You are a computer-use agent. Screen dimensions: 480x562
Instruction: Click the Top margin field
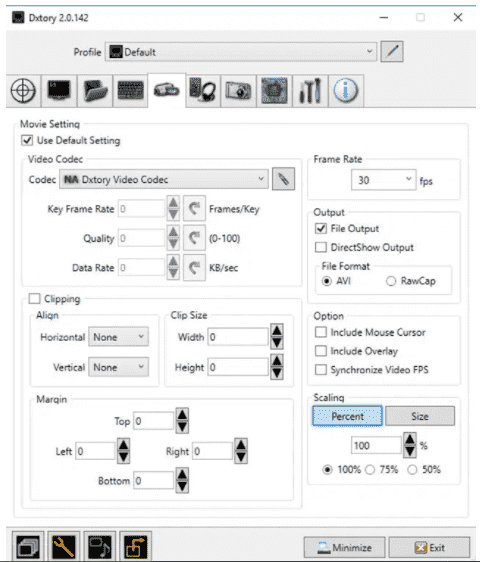coord(153,421)
